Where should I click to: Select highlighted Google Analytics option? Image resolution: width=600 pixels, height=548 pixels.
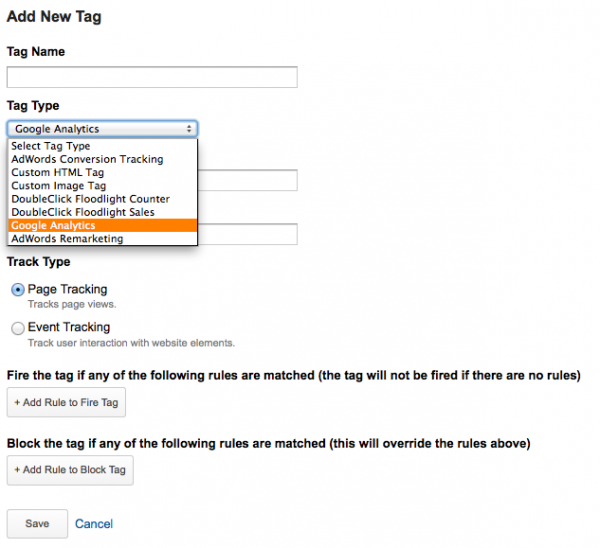[103, 225]
